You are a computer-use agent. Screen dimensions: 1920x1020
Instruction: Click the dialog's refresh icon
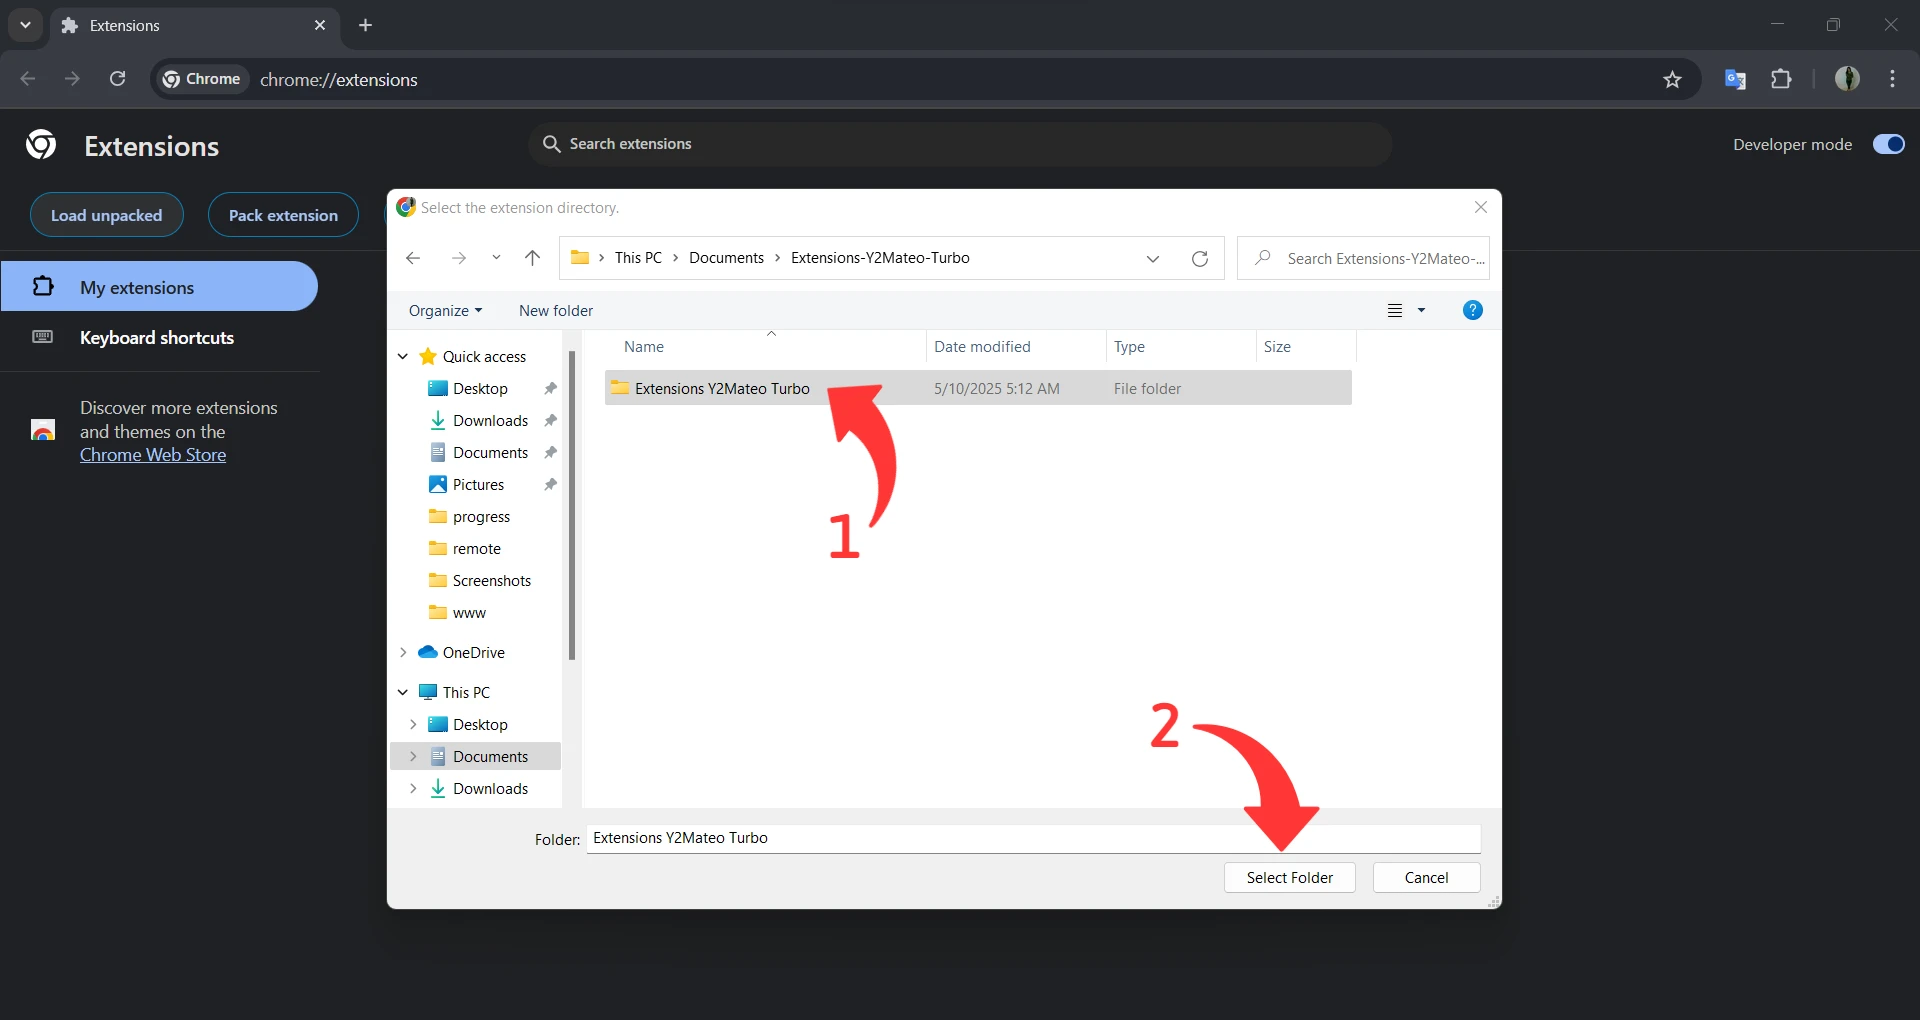(x=1200, y=258)
